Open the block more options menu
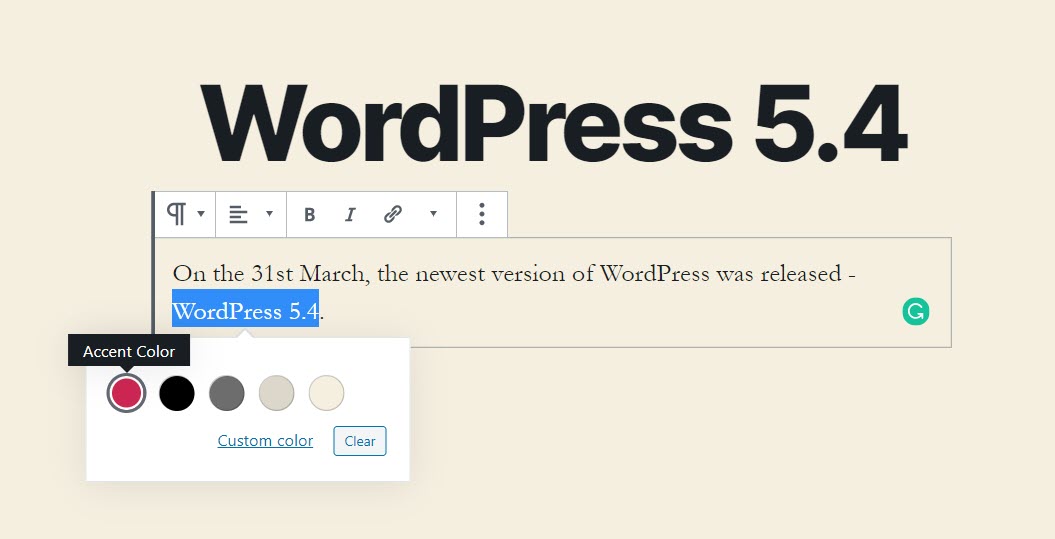 [482, 214]
